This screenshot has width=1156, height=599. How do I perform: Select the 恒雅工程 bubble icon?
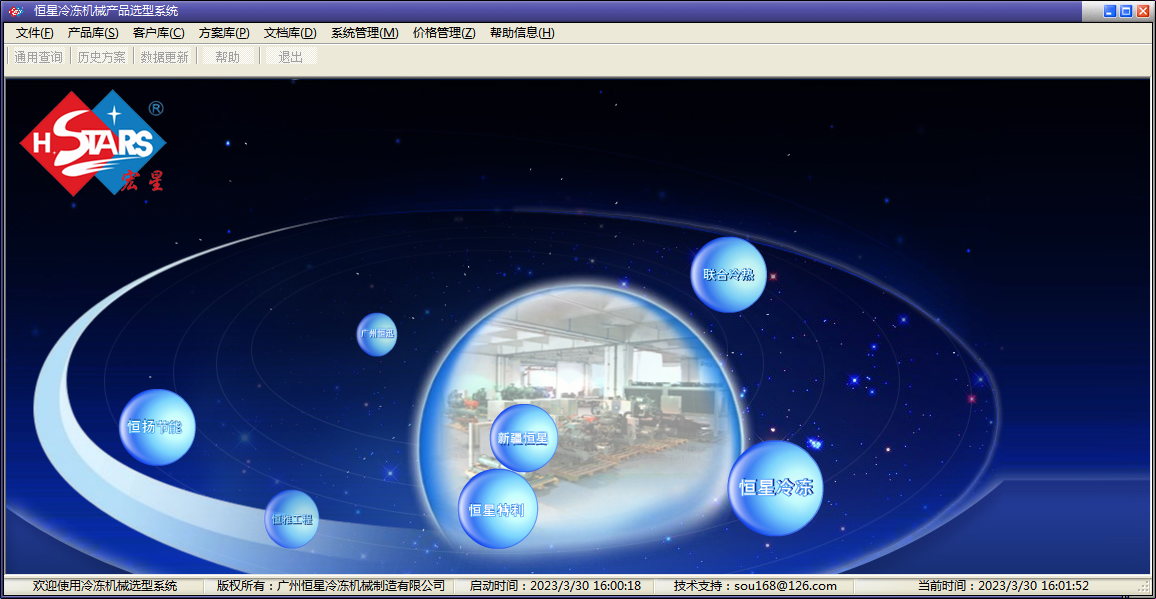coord(292,519)
